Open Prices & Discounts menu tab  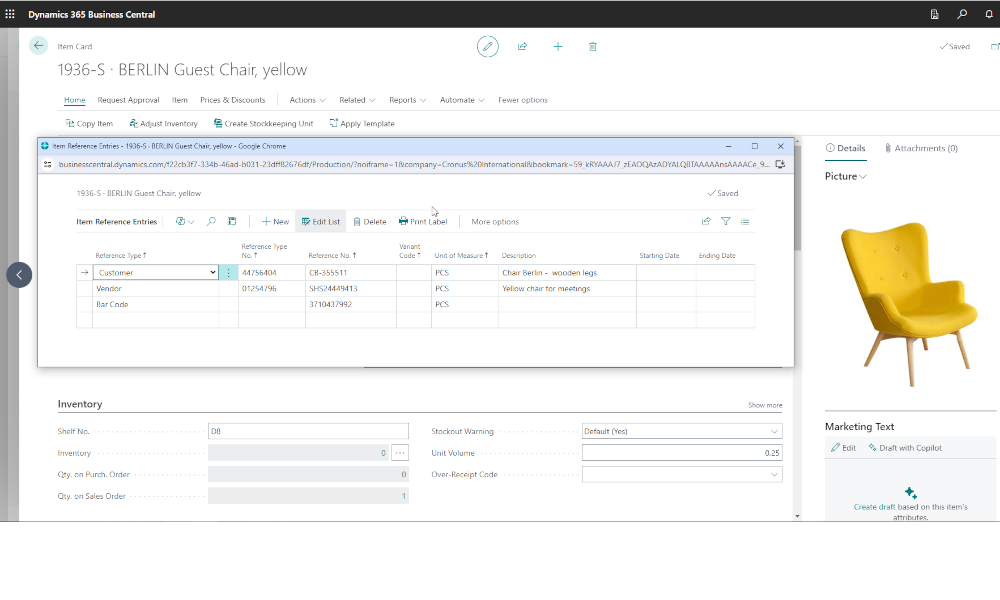232,100
